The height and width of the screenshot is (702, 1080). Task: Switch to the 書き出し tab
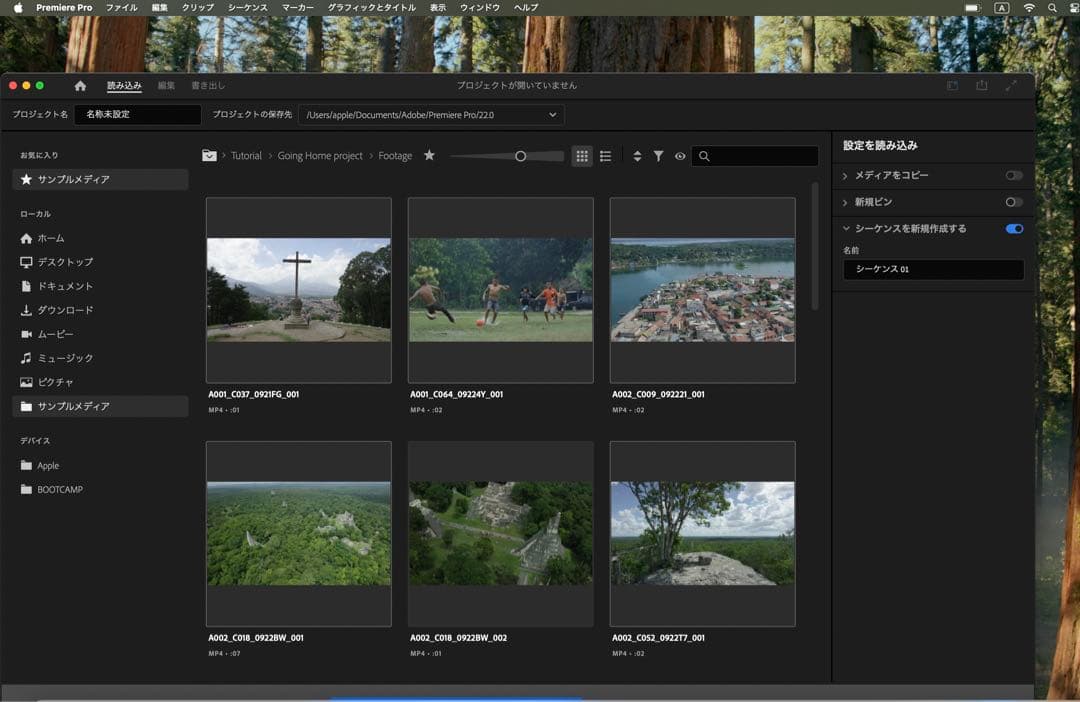pos(208,86)
